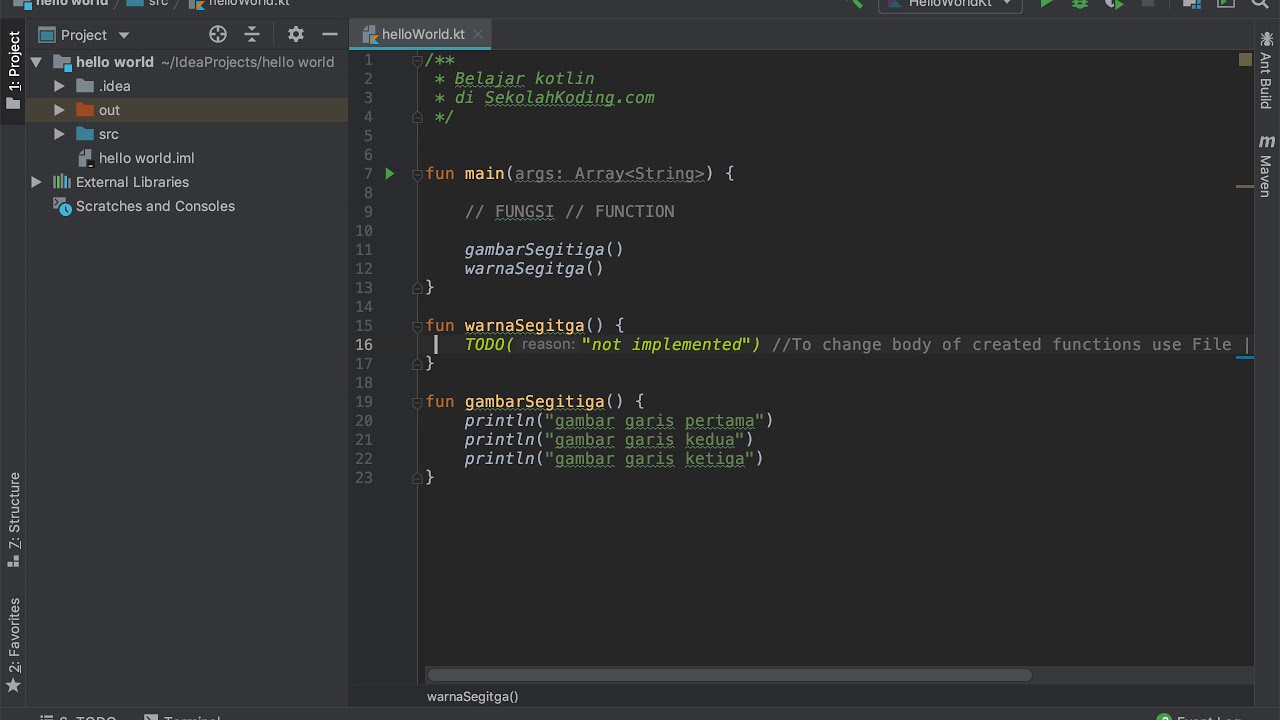Select hello world.iml file

[146, 158]
